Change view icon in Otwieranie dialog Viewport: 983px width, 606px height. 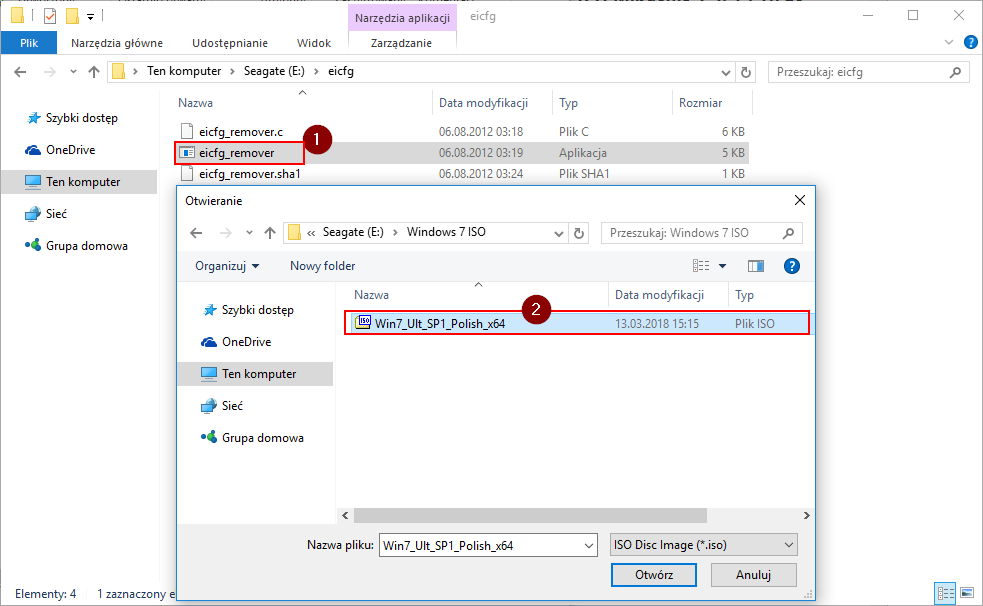pos(701,266)
